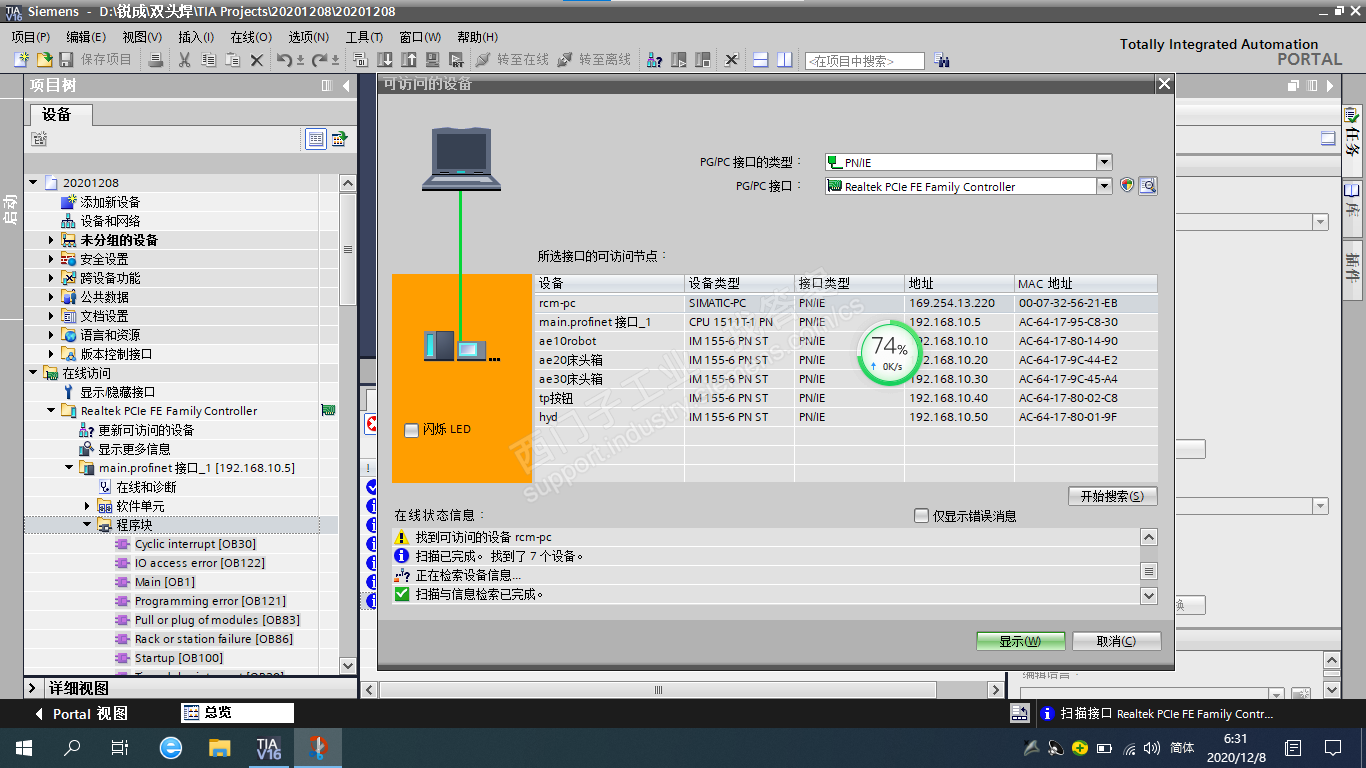The height and width of the screenshot is (768, 1366).
Task: Open the Windows notification center
Action: click(1333, 747)
